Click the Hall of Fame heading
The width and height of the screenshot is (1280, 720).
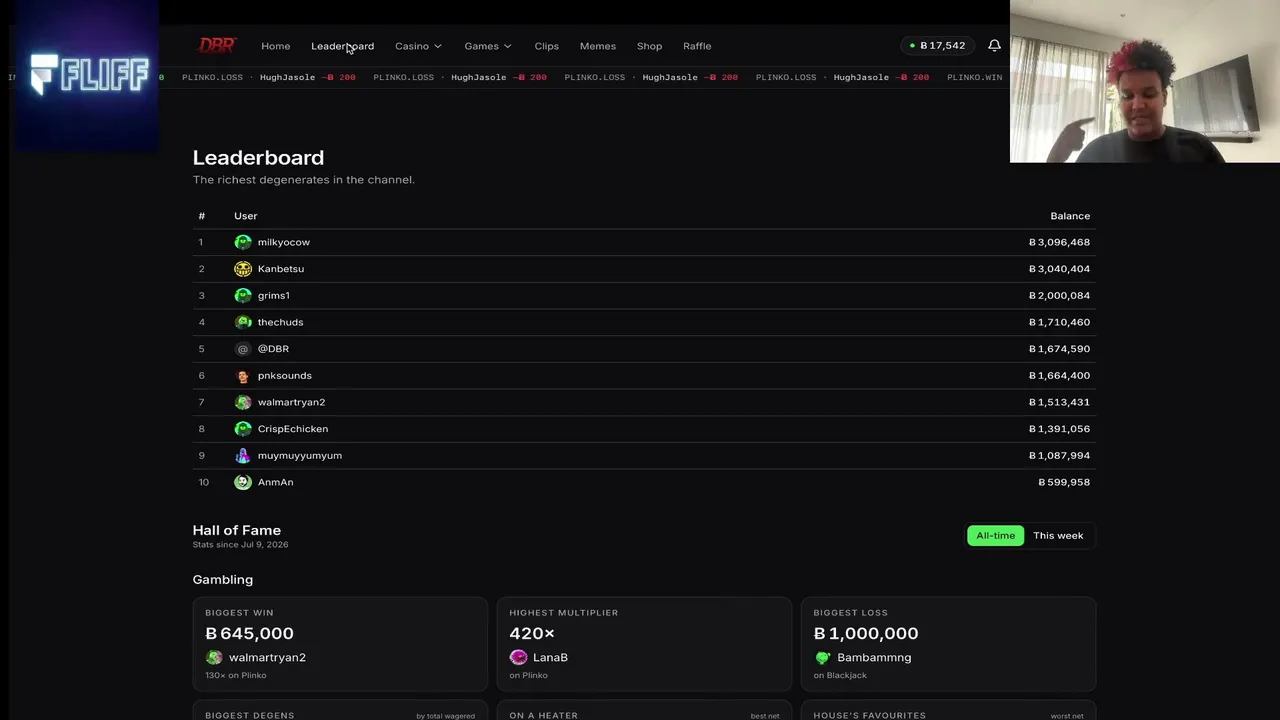click(x=237, y=530)
